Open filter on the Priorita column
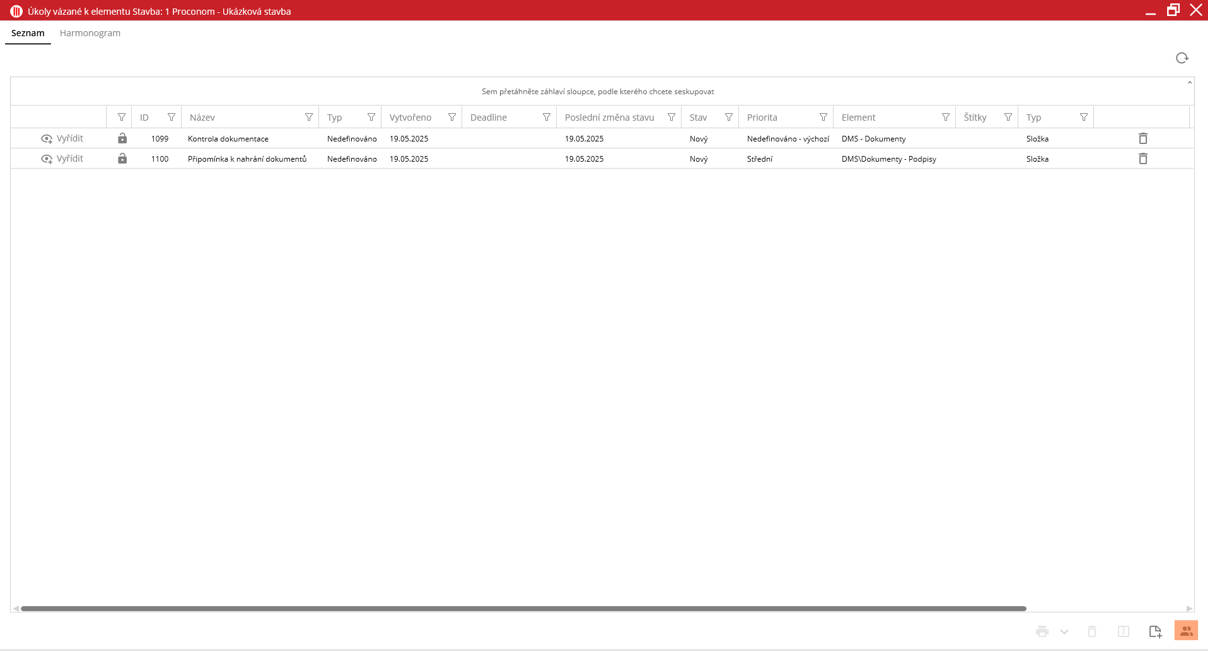Image resolution: width=1208 pixels, height=651 pixels. click(x=823, y=118)
